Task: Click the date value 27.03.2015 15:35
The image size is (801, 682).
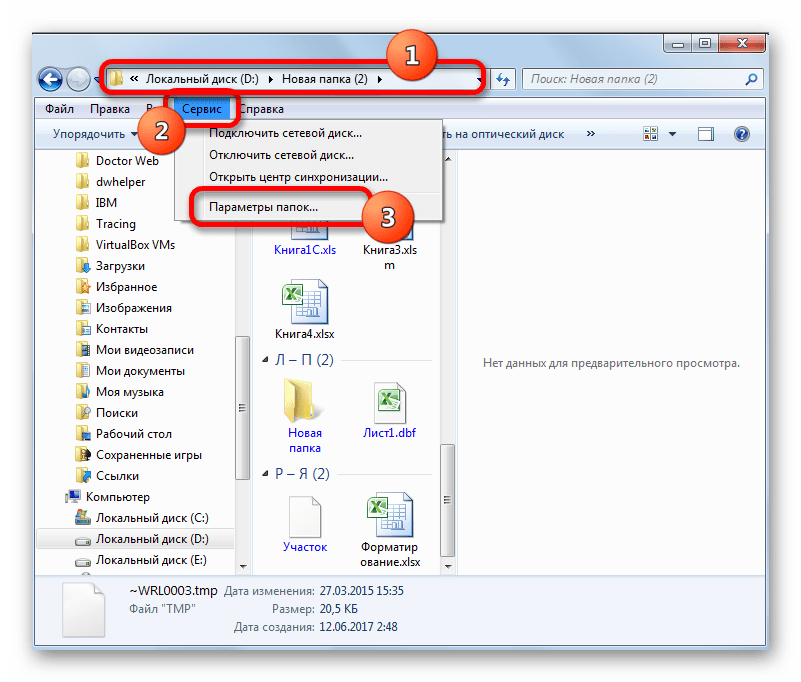Action: pos(362,591)
